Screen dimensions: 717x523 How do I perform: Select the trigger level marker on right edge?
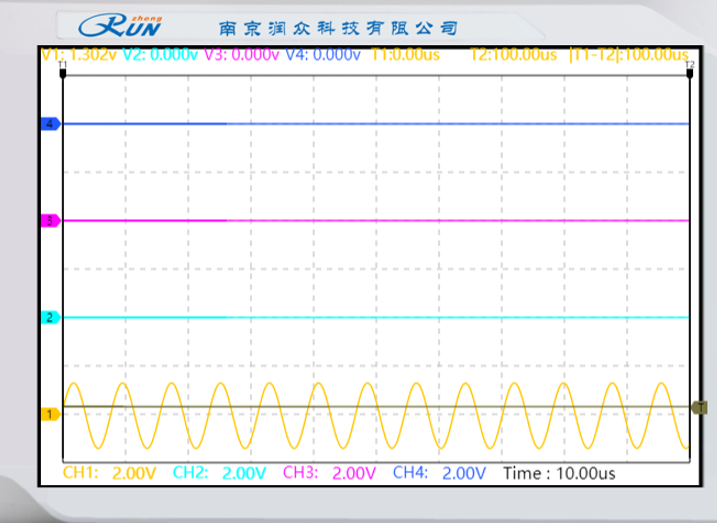[x=700, y=407]
